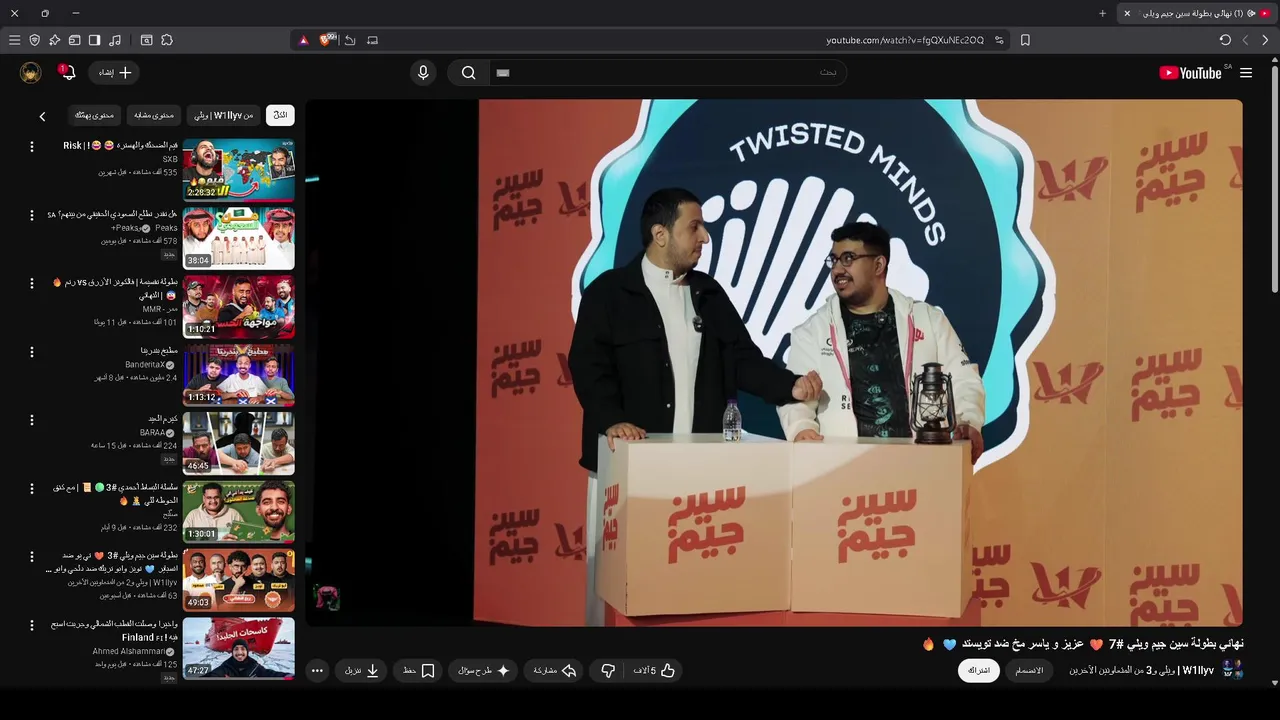Close the YouTube browser tab
Image resolution: width=1280 pixels, height=720 pixels.
point(1127,13)
